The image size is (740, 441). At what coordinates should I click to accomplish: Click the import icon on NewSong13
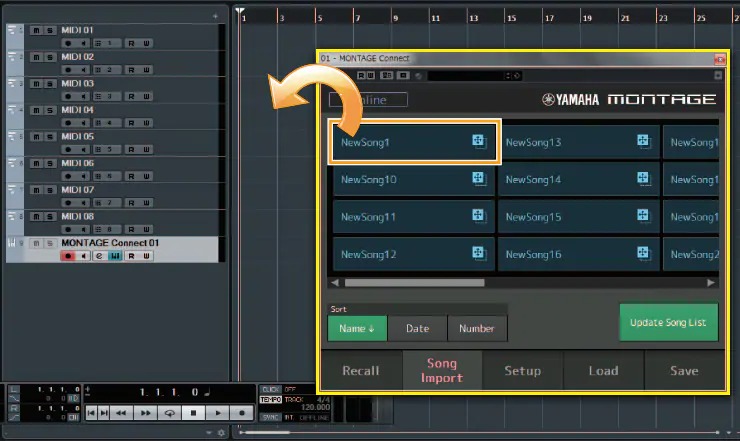pos(644,141)
